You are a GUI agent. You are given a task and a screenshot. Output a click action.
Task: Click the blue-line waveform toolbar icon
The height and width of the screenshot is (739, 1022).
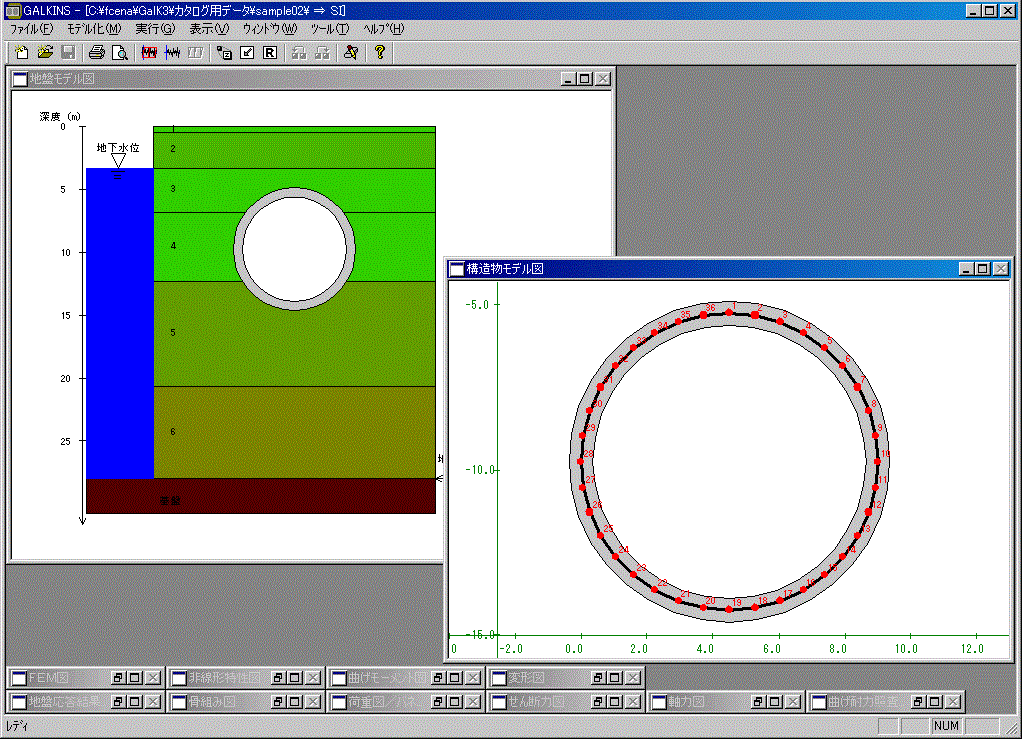coord(172,52)
